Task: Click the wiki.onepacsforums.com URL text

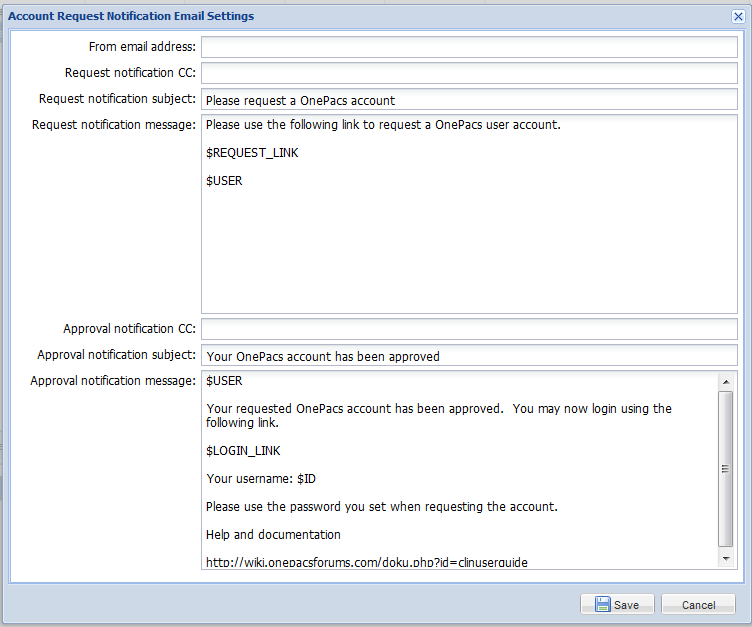Action: [x=367, y=562]
